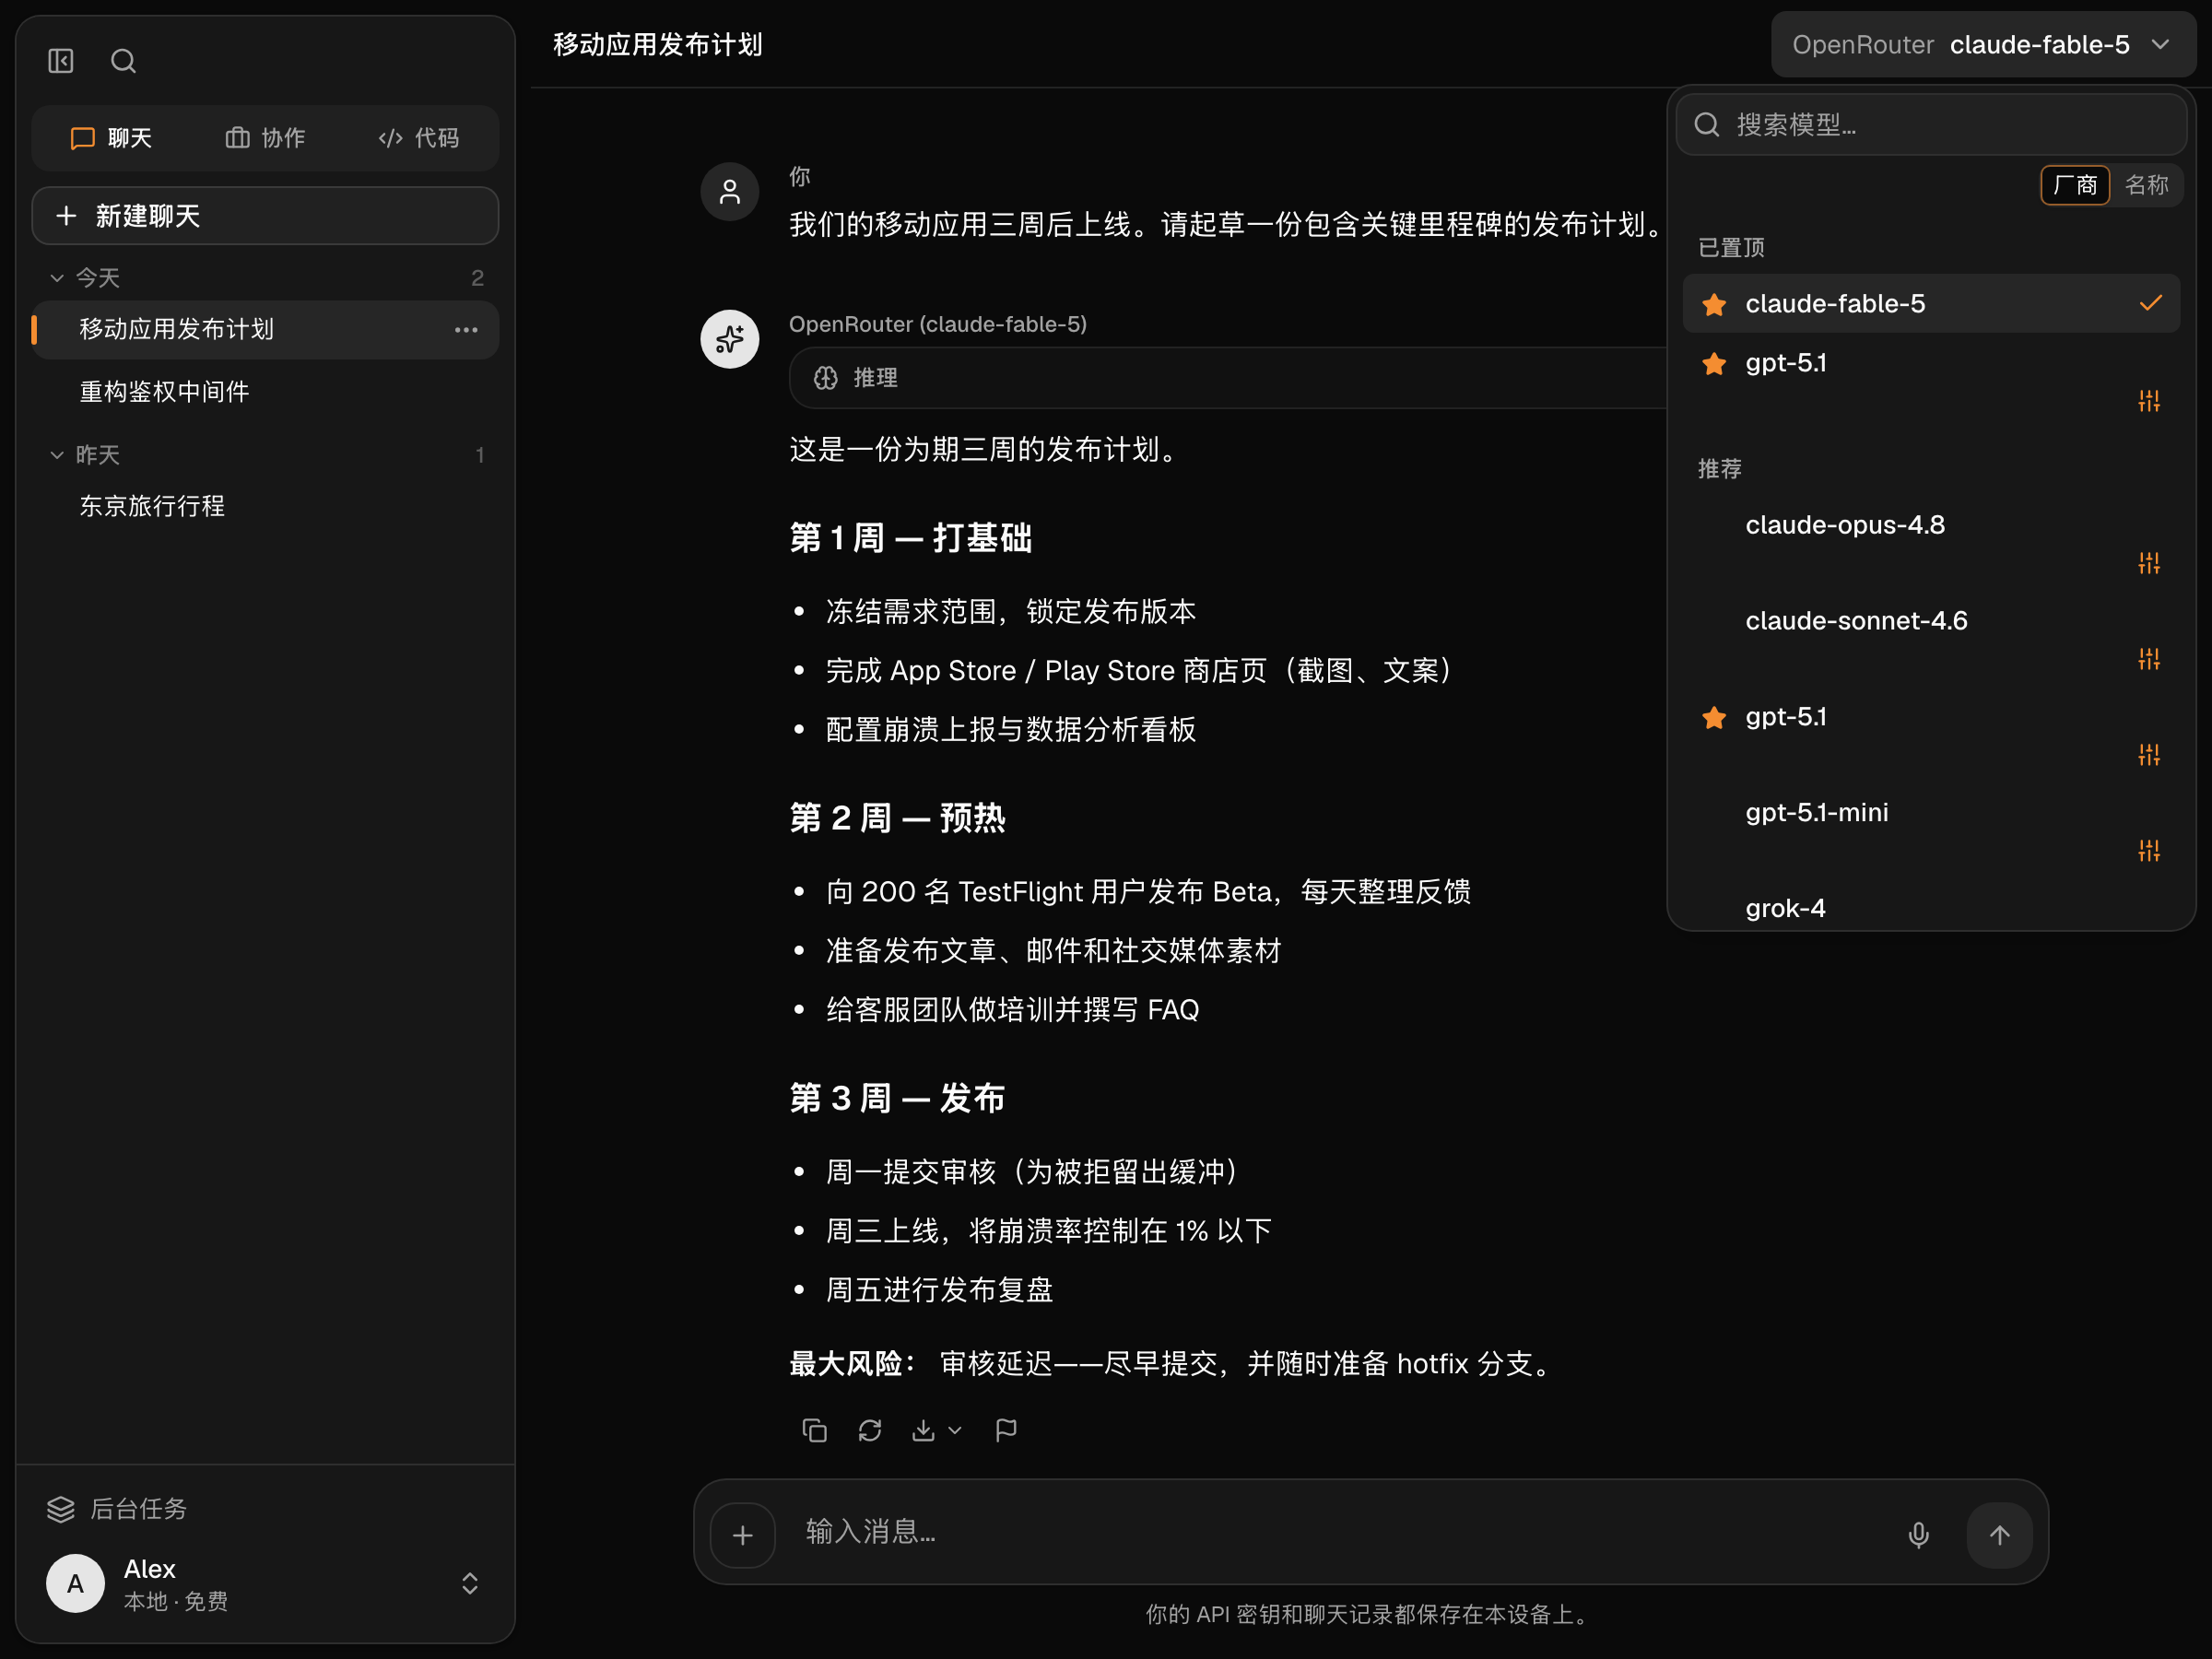2212x1659 pixels.
Task: Click the 第 2 周 — 预热 heading
Action: click(898, 818)
